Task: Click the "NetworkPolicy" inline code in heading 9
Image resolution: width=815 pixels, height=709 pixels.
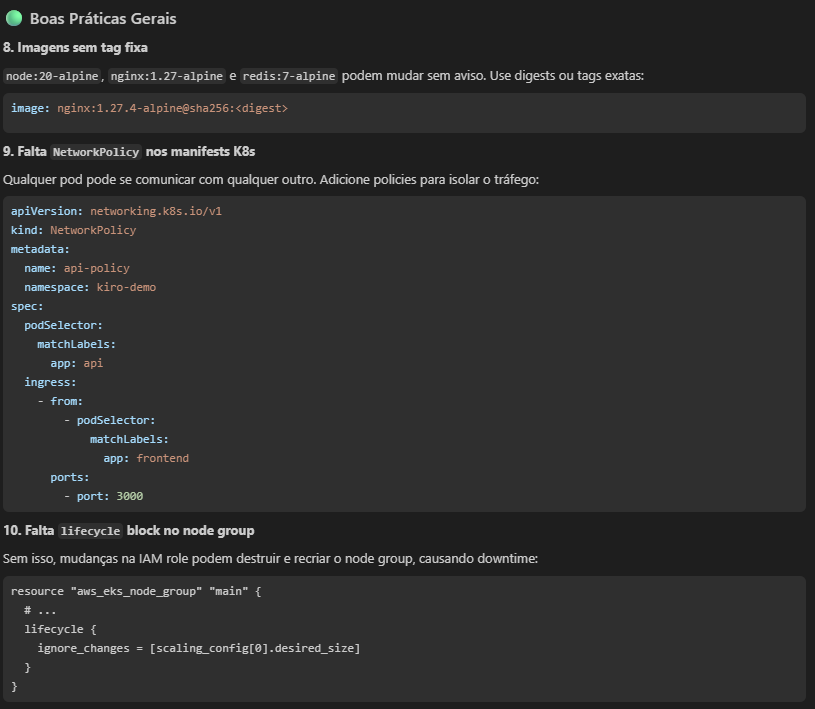Action: point(96,152)
